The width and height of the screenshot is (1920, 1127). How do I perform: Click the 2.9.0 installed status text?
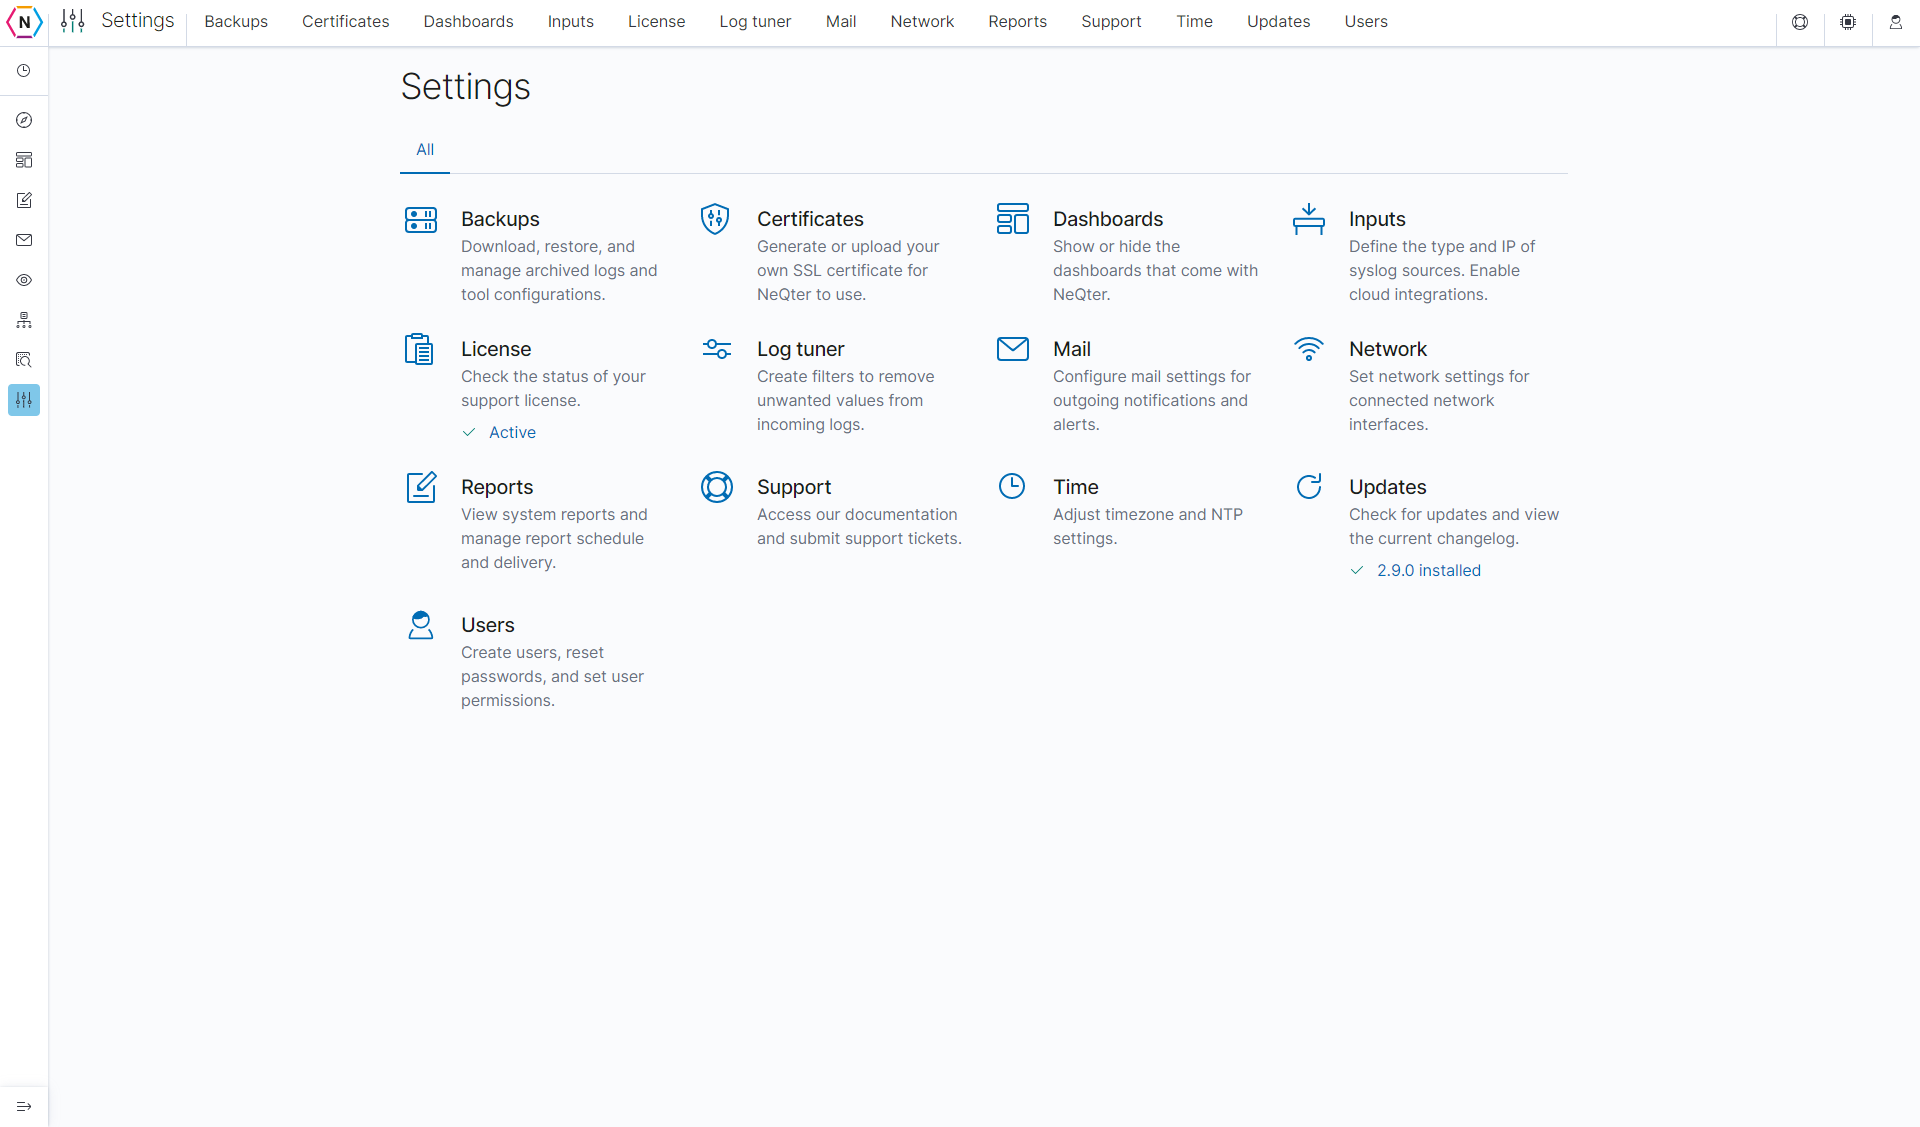[x=1429, y=571]
